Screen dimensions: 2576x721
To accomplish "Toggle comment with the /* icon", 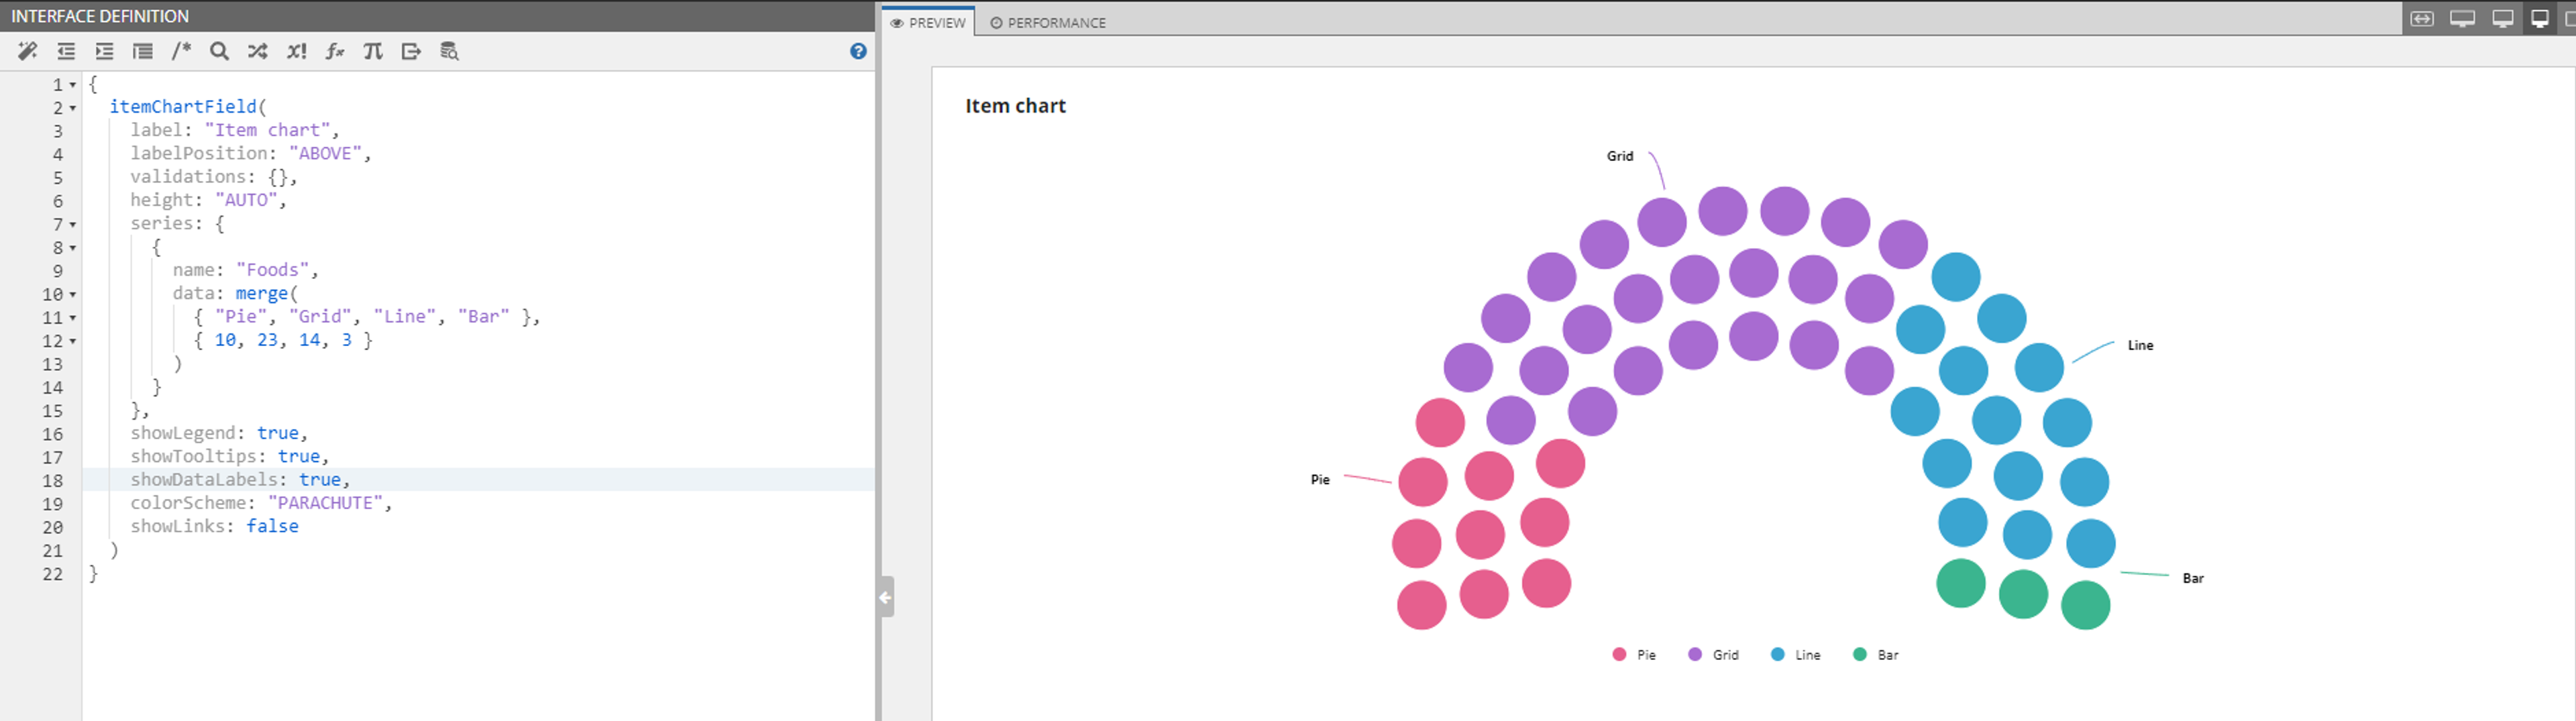I will coord(181,51).
